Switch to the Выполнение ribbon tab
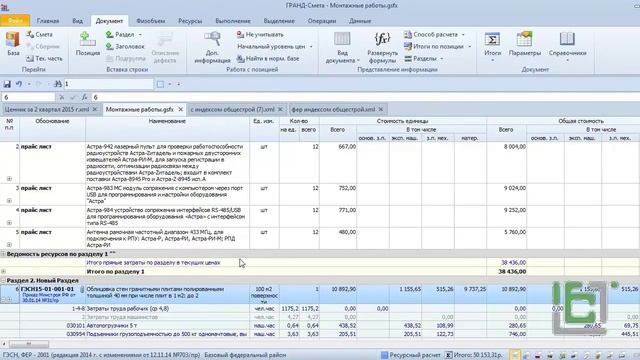The width and height of the screenshot is (640, 360). click(x=233, y=21)
